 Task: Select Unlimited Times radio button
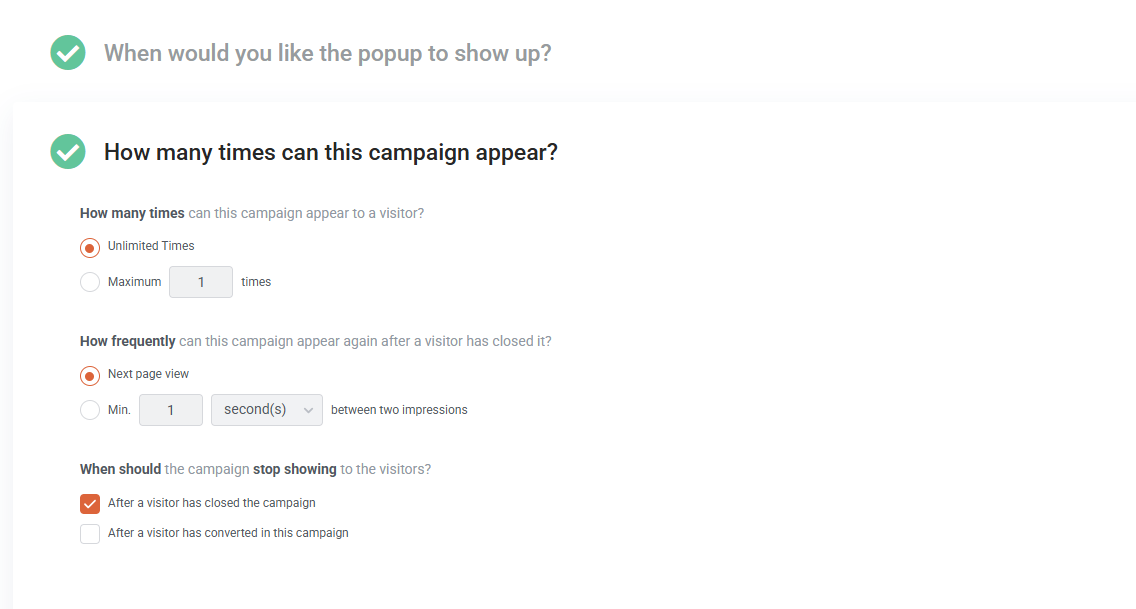click(x=90, y=248)
